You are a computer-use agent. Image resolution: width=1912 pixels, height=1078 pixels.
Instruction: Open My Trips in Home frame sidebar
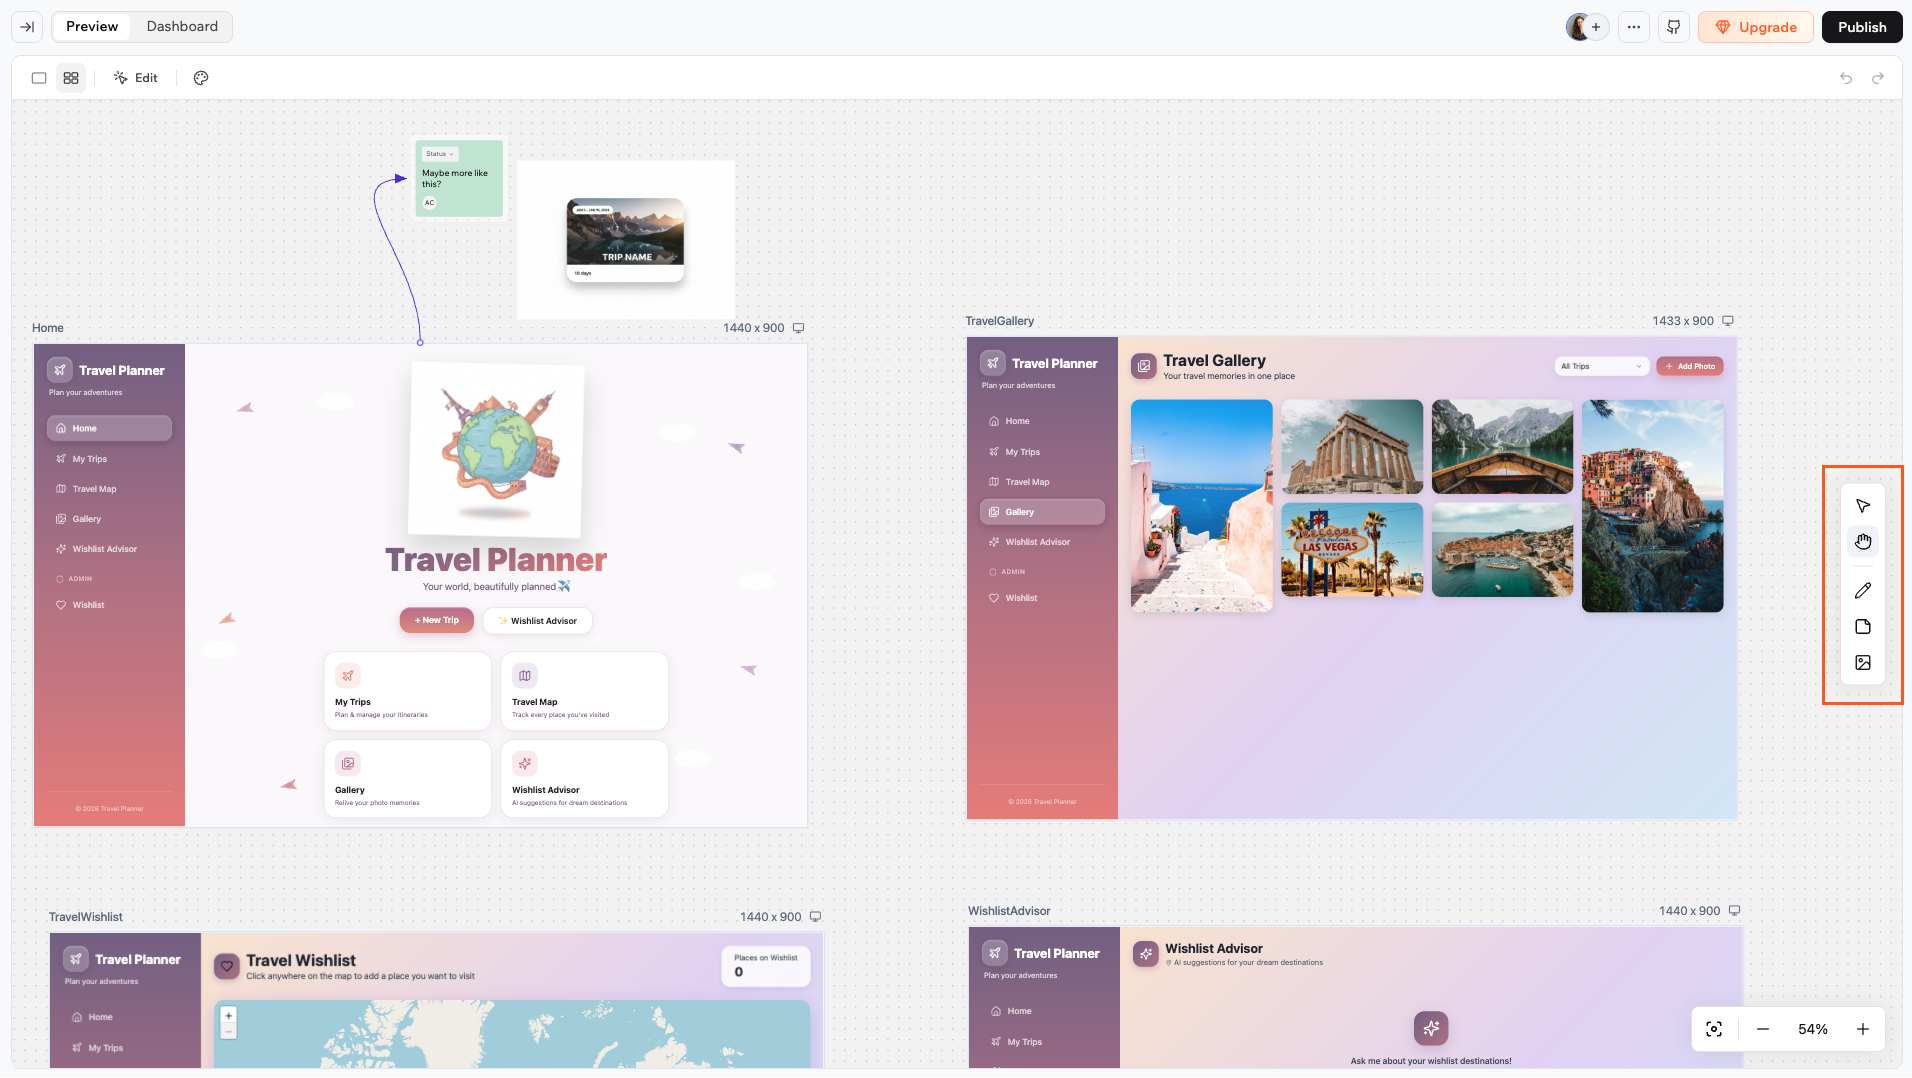109,459
